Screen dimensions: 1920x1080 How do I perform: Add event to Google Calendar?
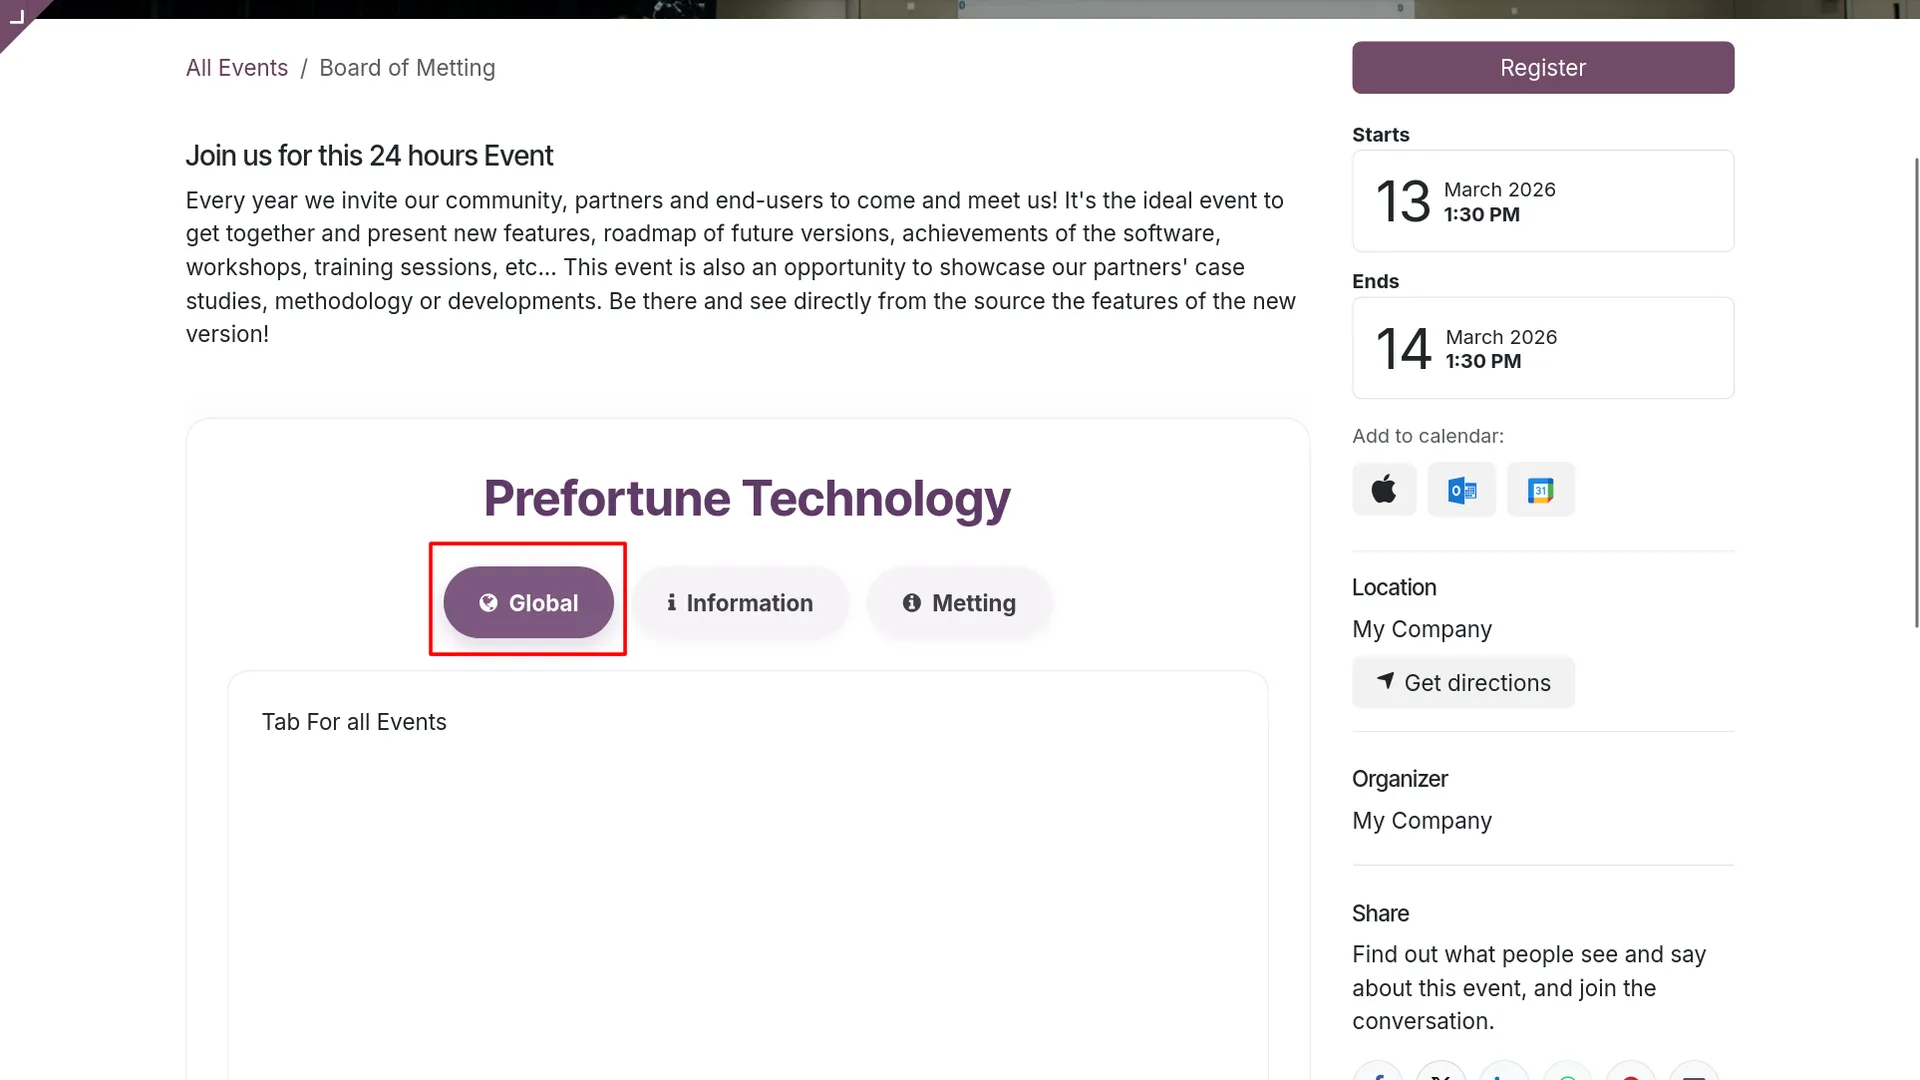(1541, 490)
